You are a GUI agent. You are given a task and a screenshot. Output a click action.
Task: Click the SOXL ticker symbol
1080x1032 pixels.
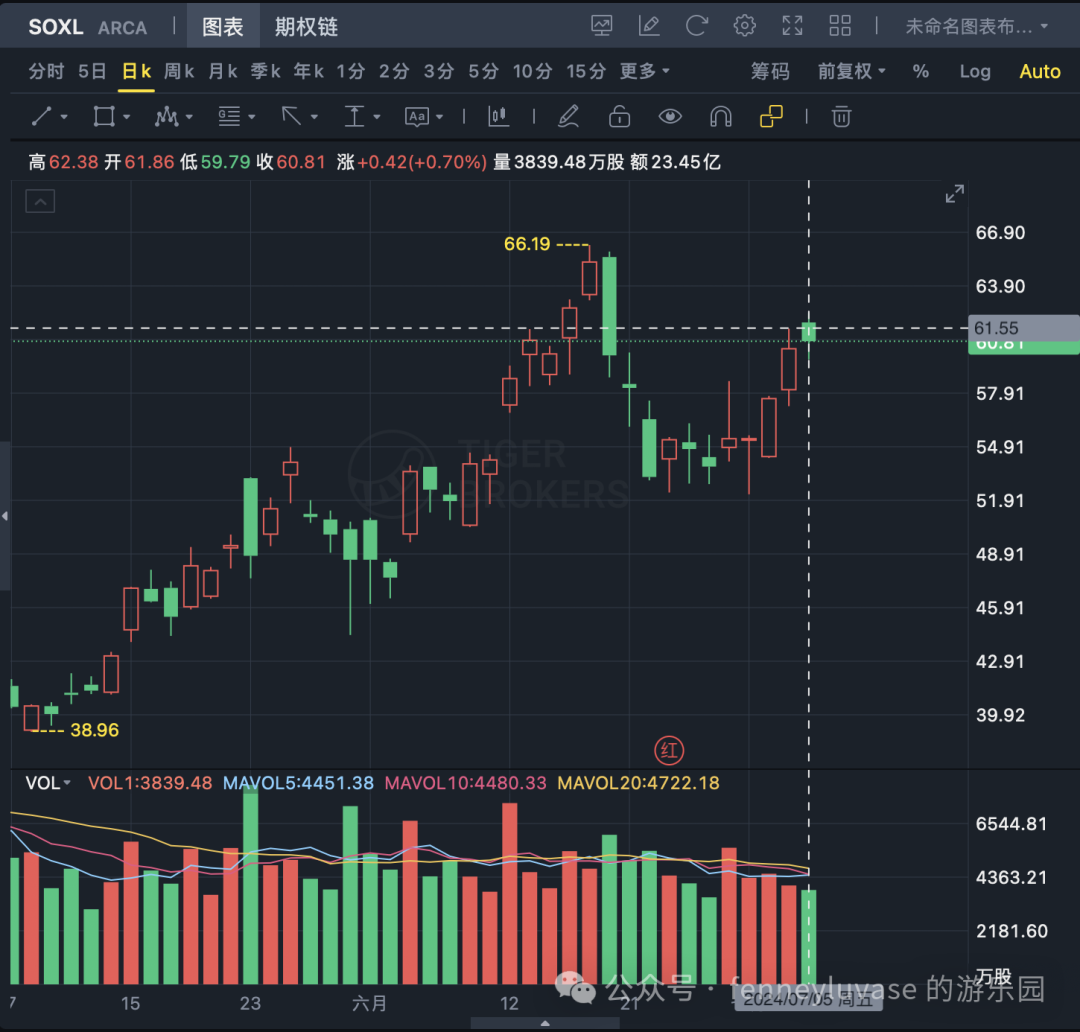(x=56, y=27)
